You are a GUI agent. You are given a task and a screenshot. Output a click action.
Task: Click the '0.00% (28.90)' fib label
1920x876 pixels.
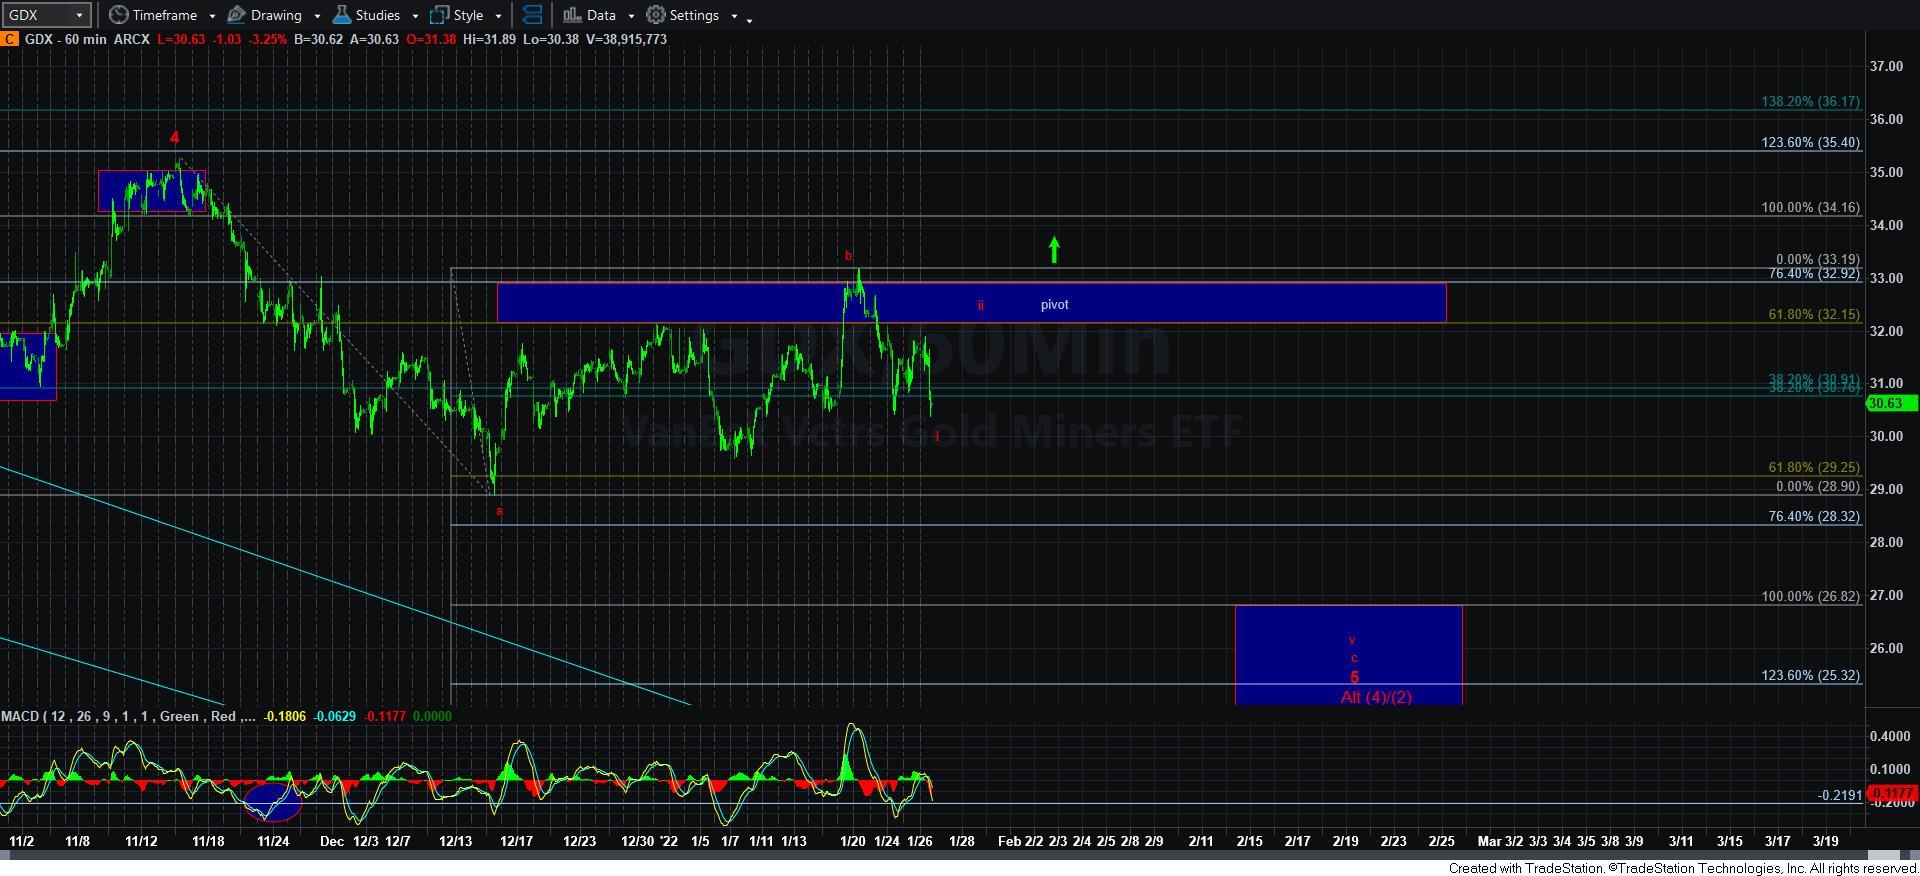(x=1818, y=486)
